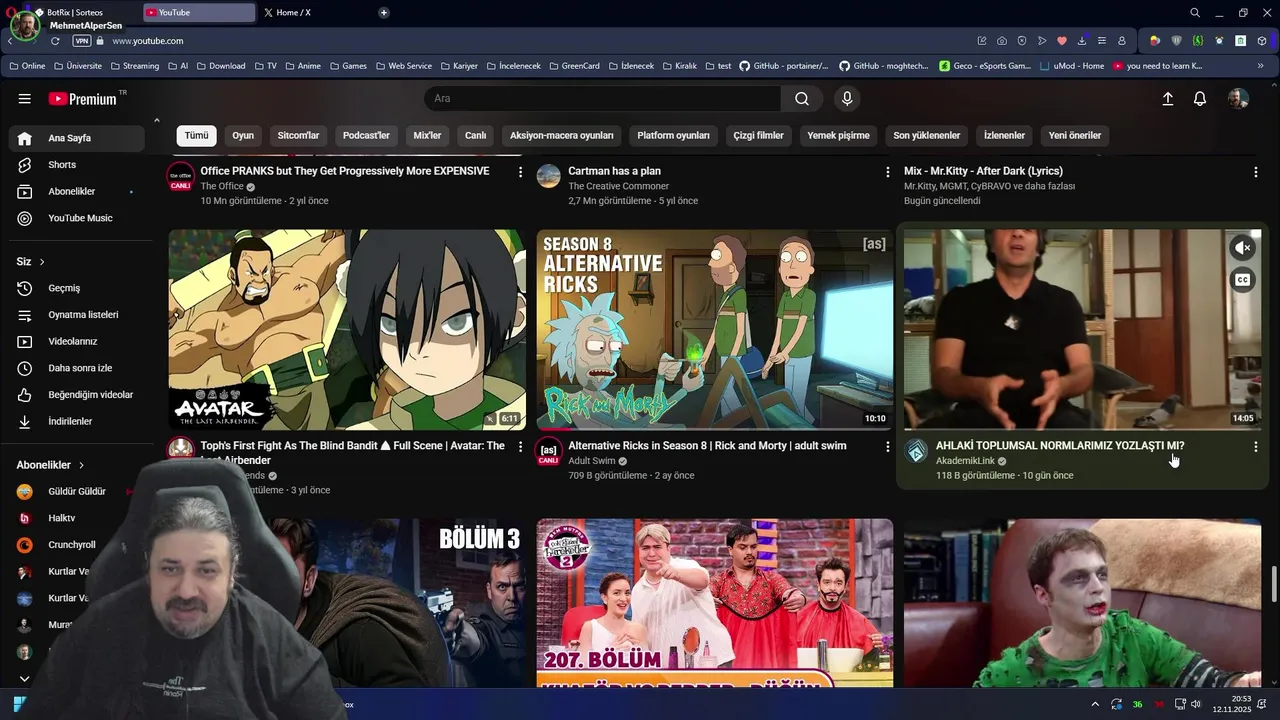
Task: Open browser snapshot camera icon
Action: tap(1002, 41)
